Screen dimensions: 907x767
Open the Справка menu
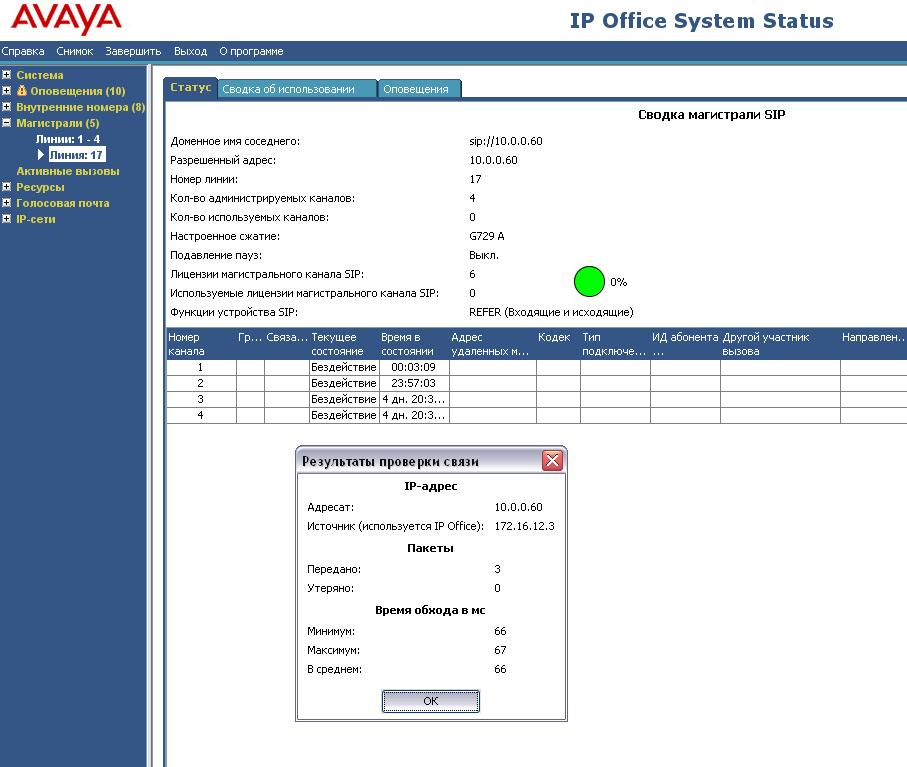pos(23,51)
